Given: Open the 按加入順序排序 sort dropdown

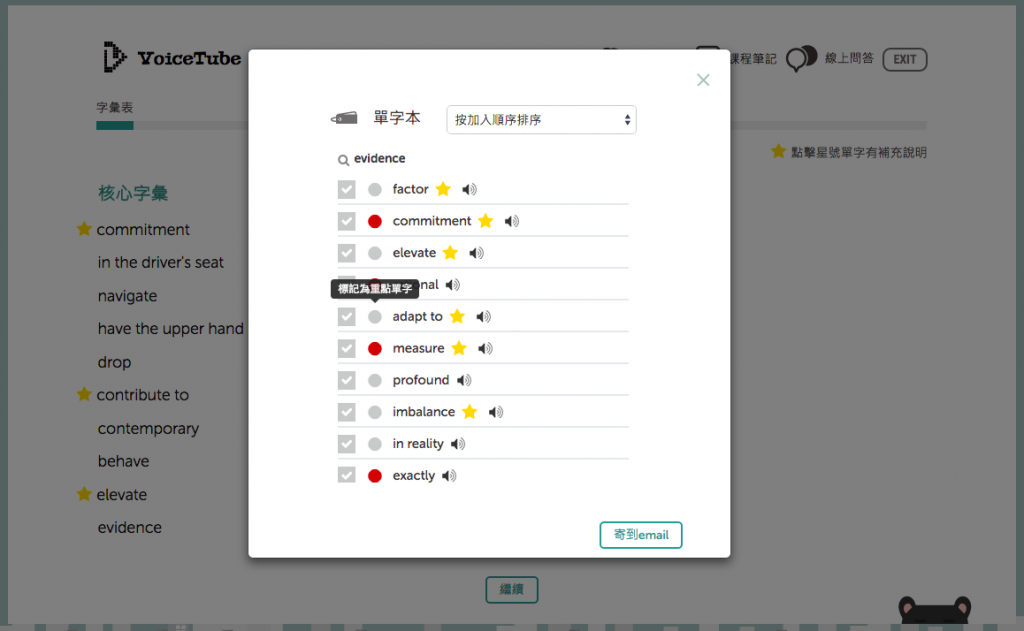Looking at the screenshot, I should coord(541,119).
